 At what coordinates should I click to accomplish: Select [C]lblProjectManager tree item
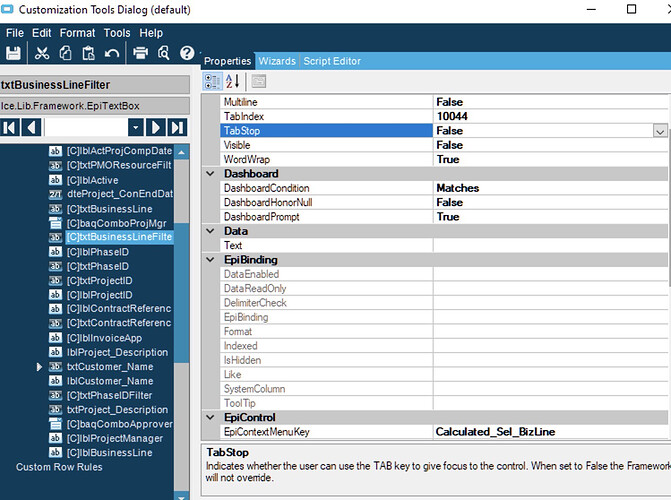pos(115,438)
